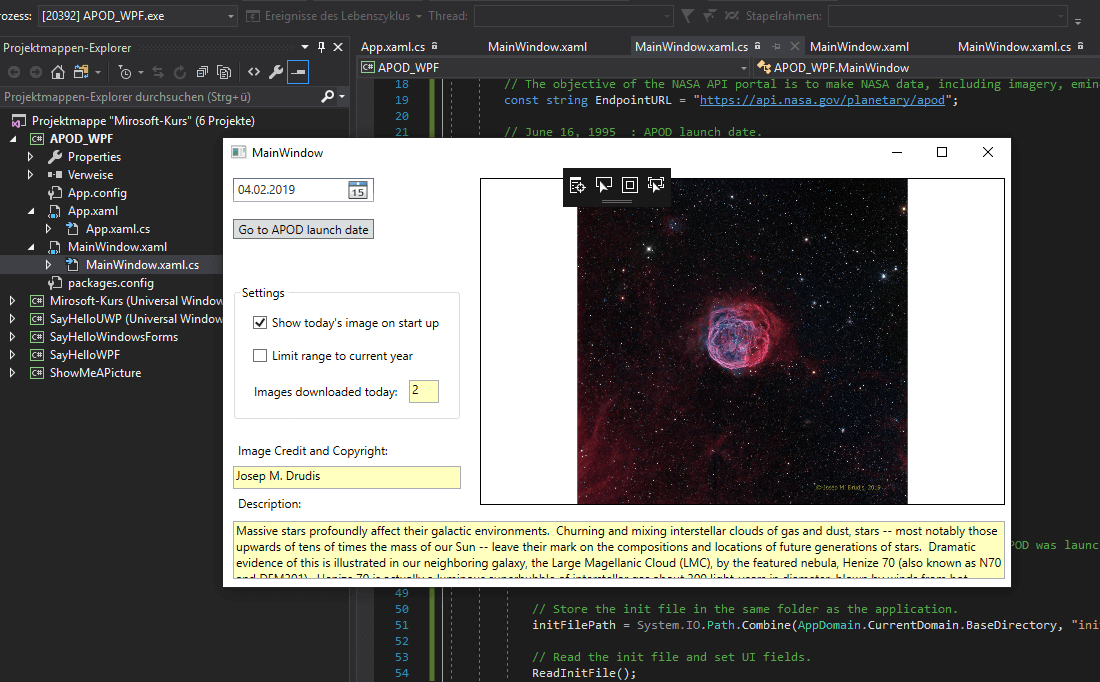Click the view code icon in Solution Explorer
Viewport: 1100px width, 682px height.
tap(253, 72)
